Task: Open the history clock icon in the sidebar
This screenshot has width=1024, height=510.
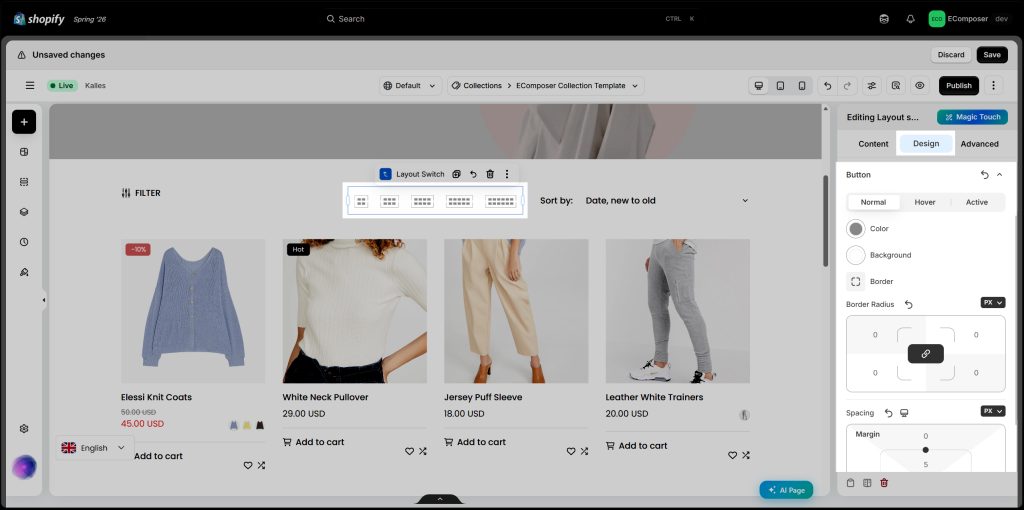Action: 24,242
